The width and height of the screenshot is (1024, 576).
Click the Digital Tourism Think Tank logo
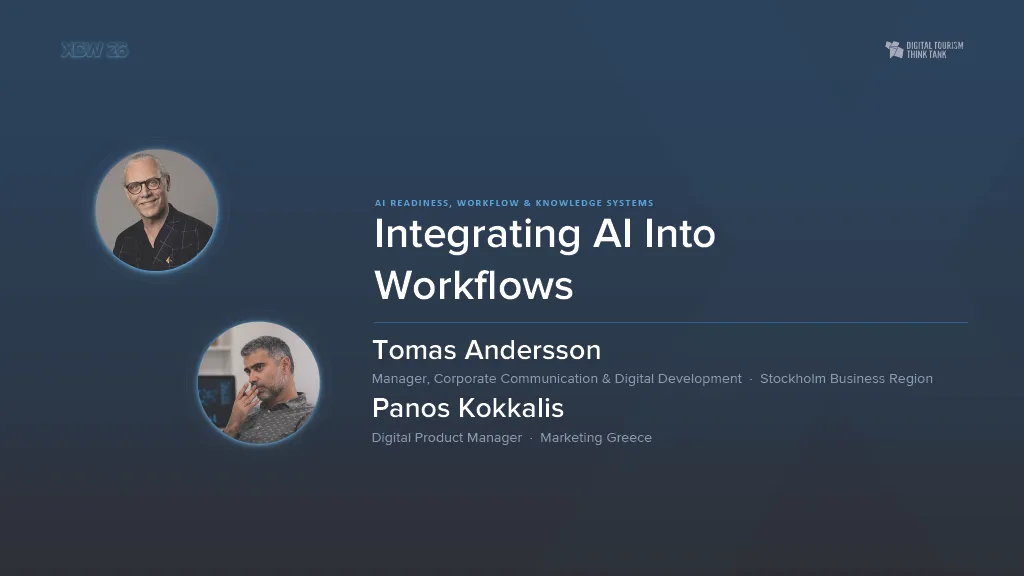click(x=924, y=50)
